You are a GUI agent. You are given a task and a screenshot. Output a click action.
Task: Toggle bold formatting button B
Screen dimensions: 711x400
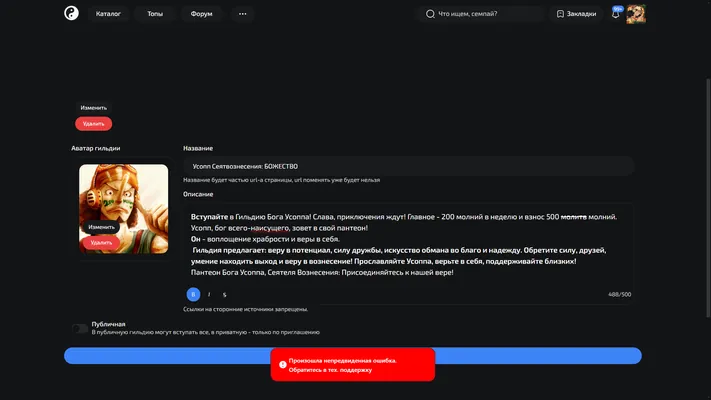193,294
